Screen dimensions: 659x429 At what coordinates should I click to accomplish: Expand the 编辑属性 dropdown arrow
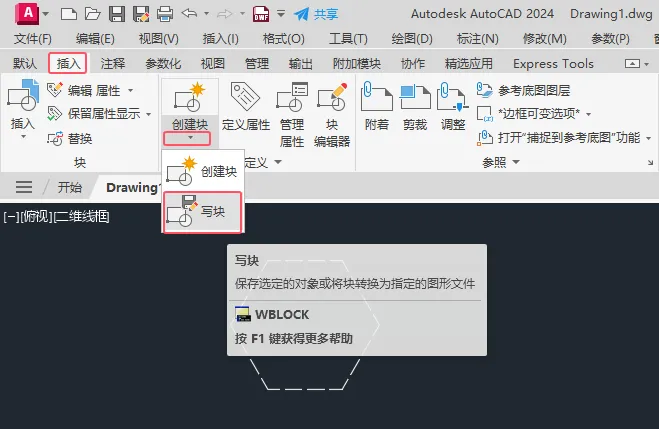(131, 90)
